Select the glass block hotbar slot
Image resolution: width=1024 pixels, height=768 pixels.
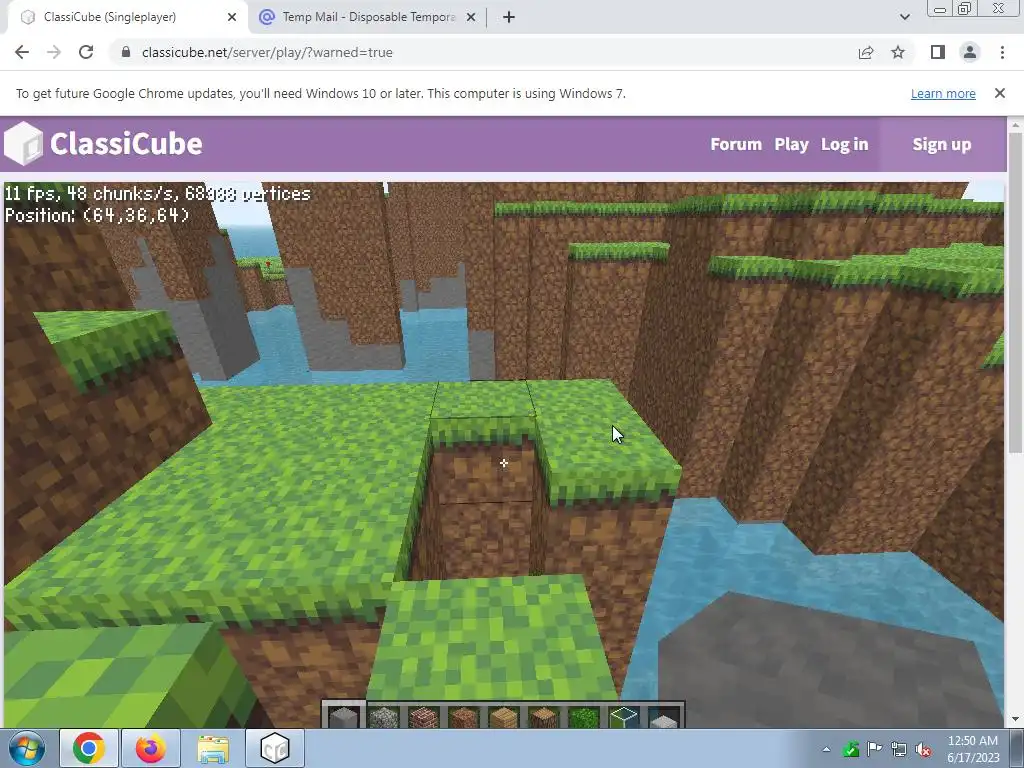point(624,717)
